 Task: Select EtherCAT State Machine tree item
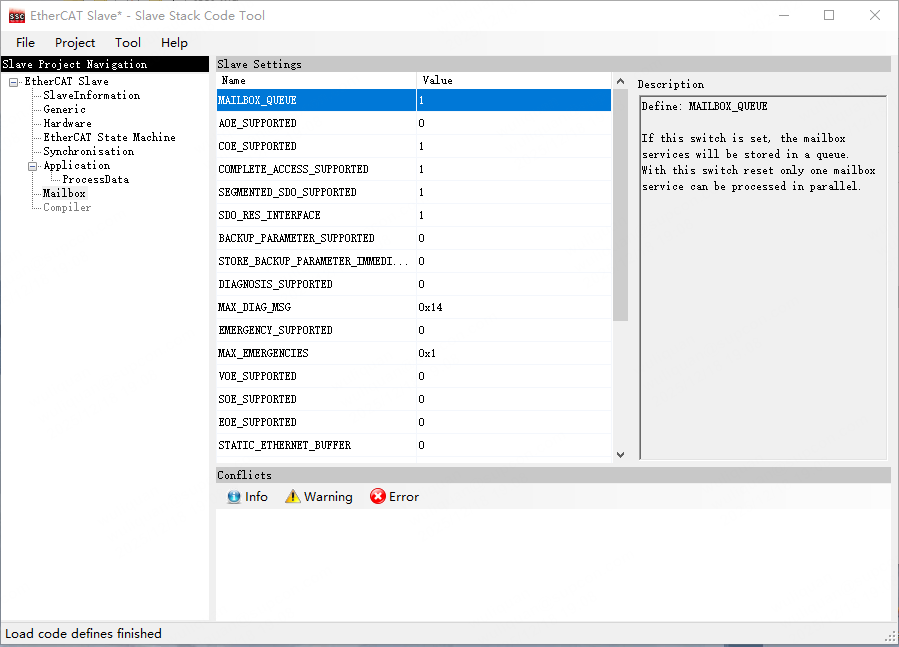coord(110,137)
